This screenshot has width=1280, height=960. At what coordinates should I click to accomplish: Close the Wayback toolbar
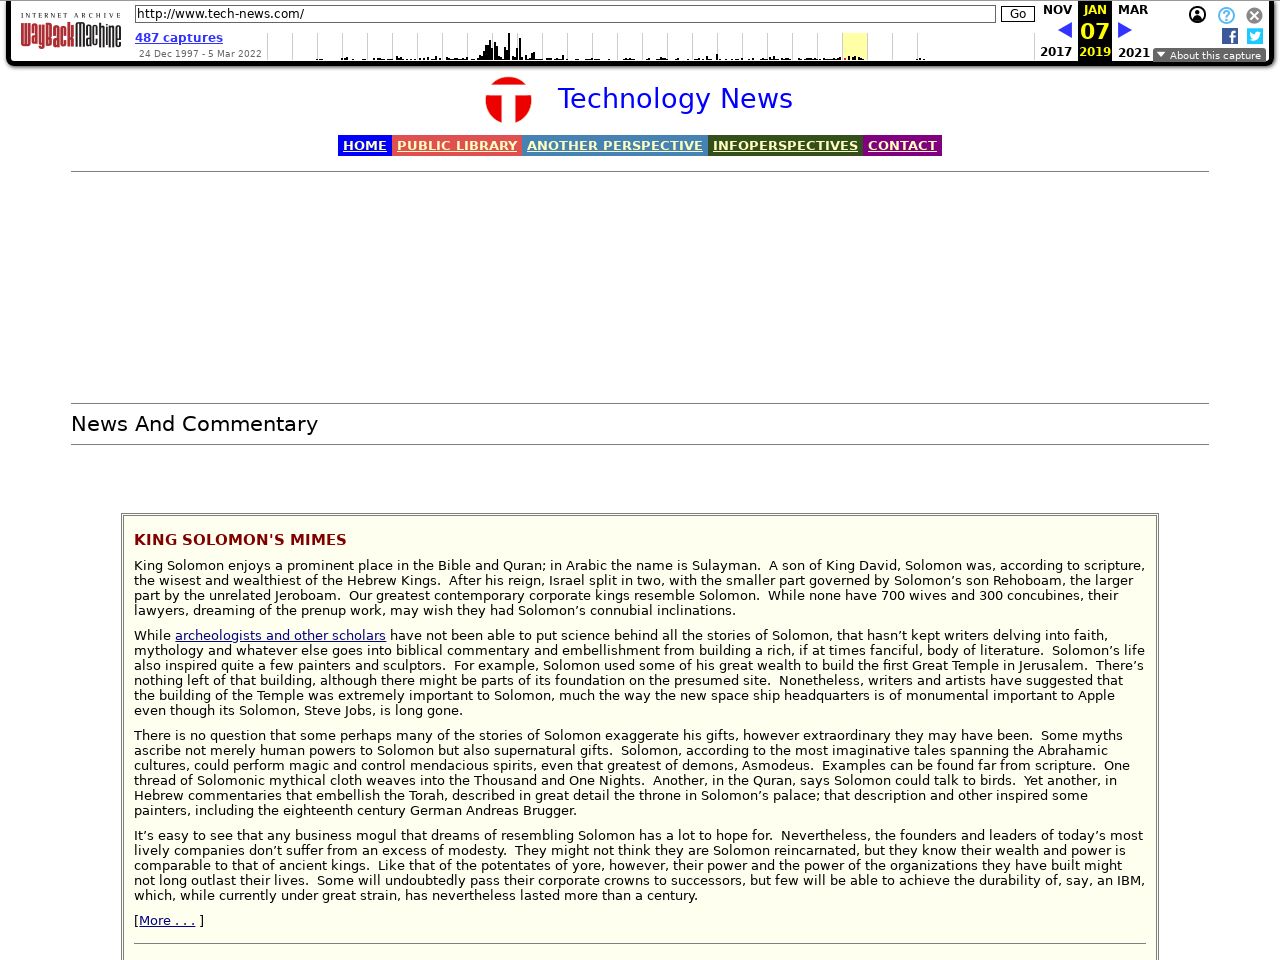pyautogui.click(x=1254, y=15)
